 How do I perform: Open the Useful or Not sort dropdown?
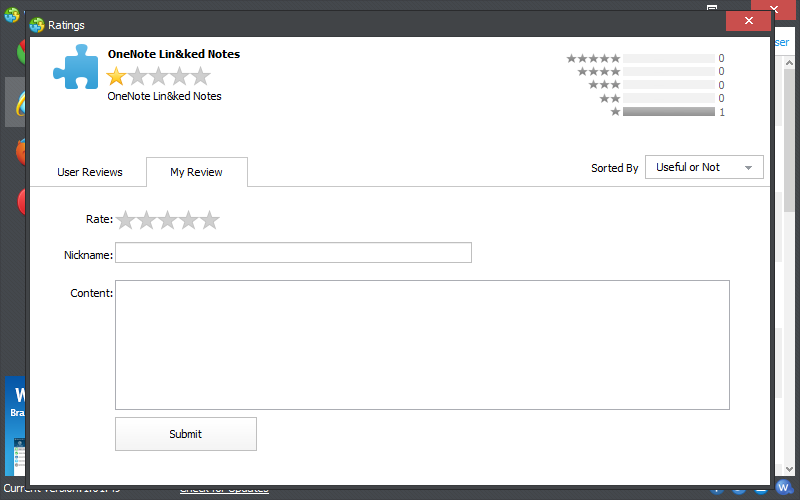pyautogui.click(x=704, y=167)
